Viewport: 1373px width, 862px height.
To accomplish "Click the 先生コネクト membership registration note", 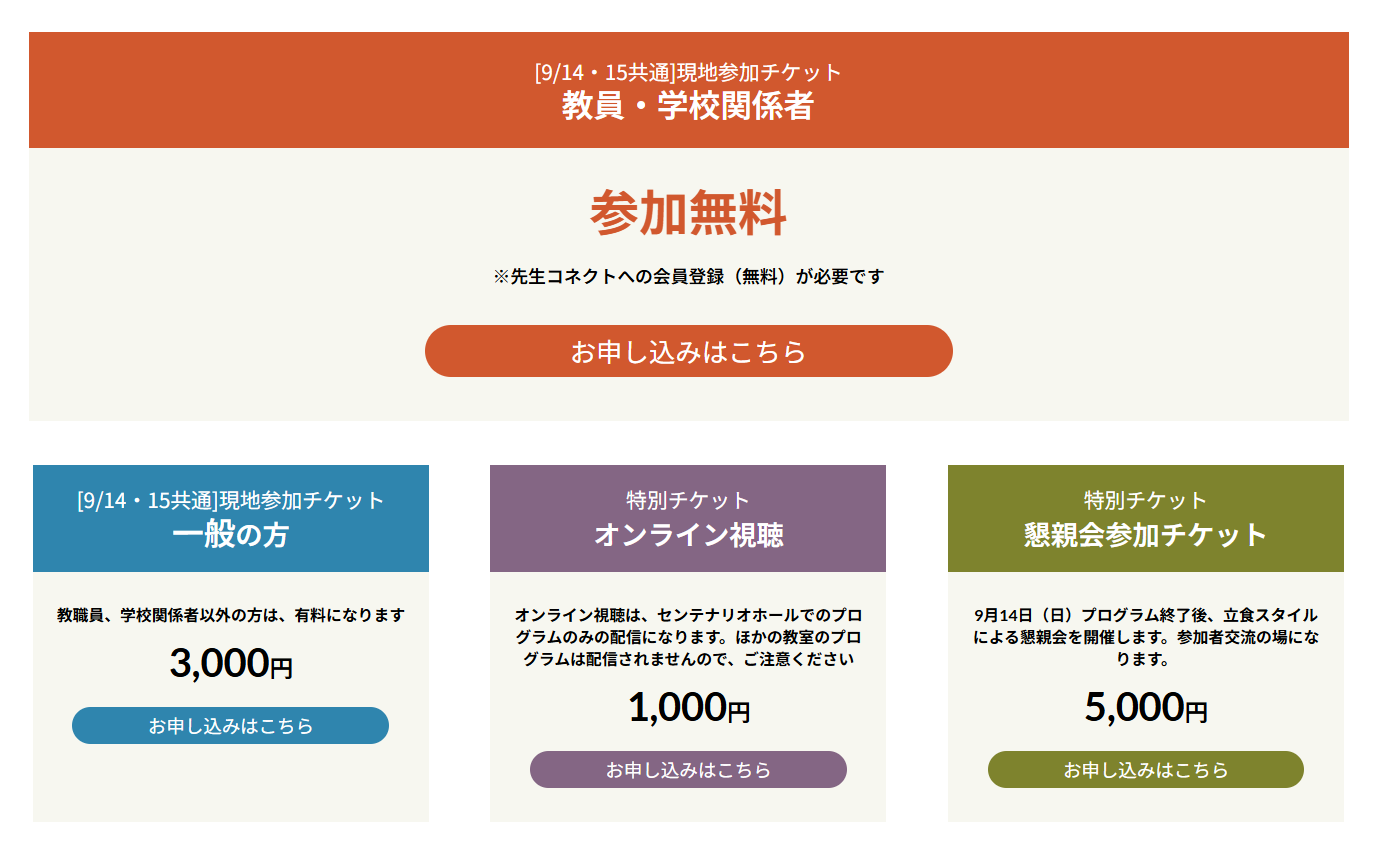I will [x=688, y=277].
